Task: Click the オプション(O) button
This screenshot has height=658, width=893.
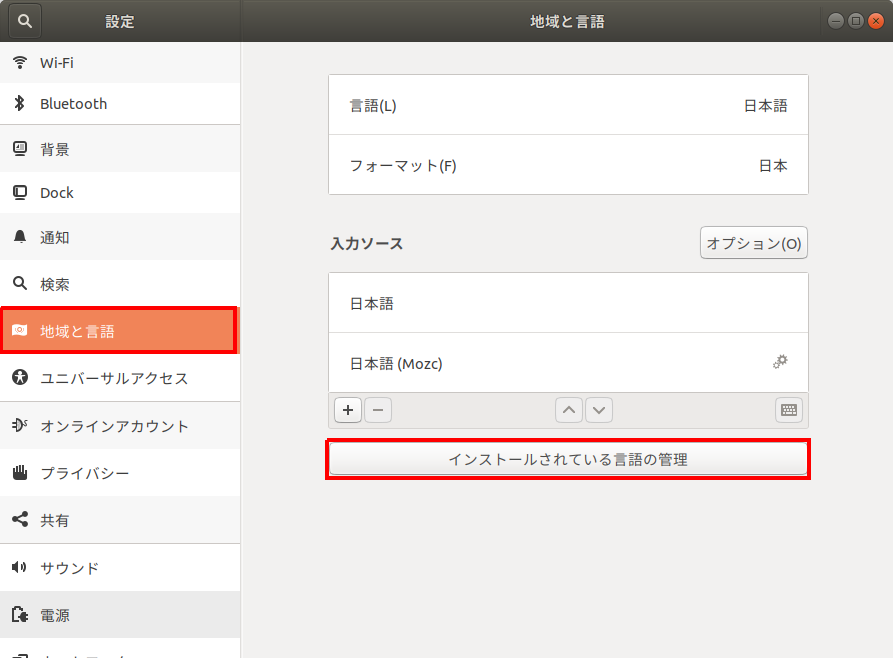Action: click(753, 243)
